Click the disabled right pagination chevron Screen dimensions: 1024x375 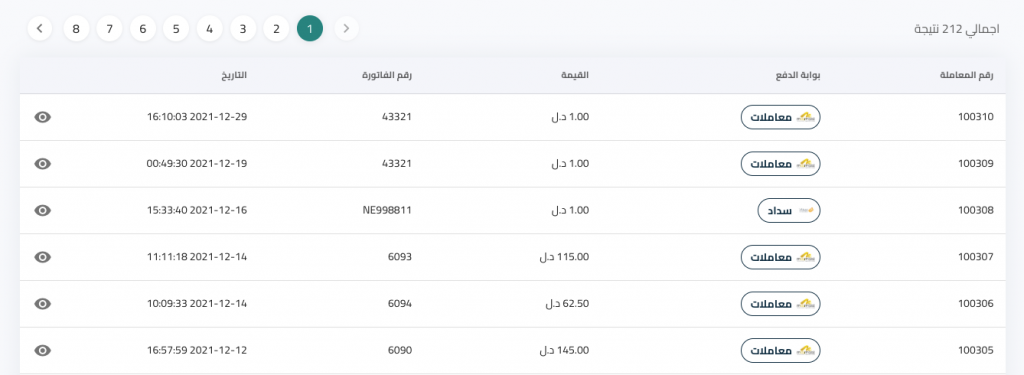pos(346,29)
